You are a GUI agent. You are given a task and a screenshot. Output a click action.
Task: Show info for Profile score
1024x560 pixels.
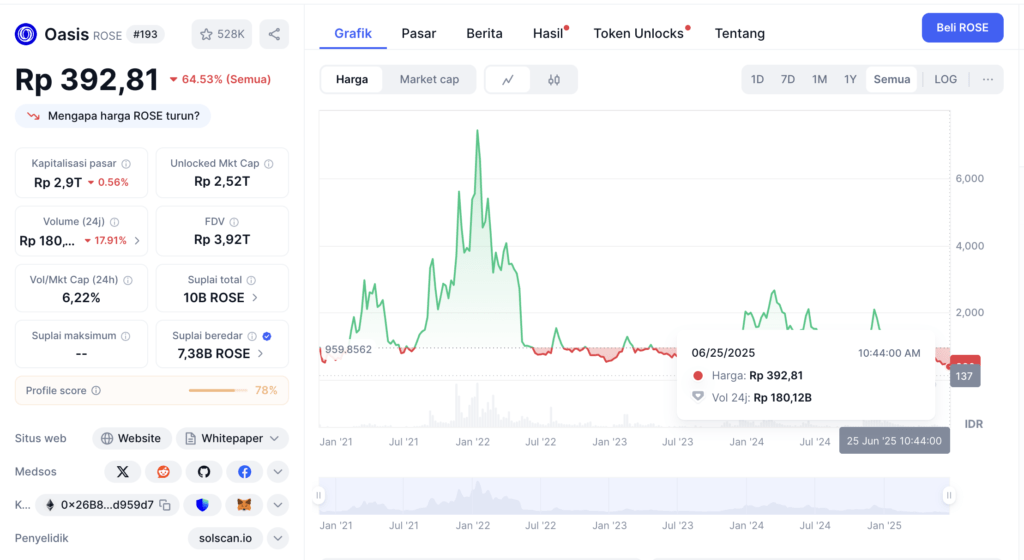96,390
